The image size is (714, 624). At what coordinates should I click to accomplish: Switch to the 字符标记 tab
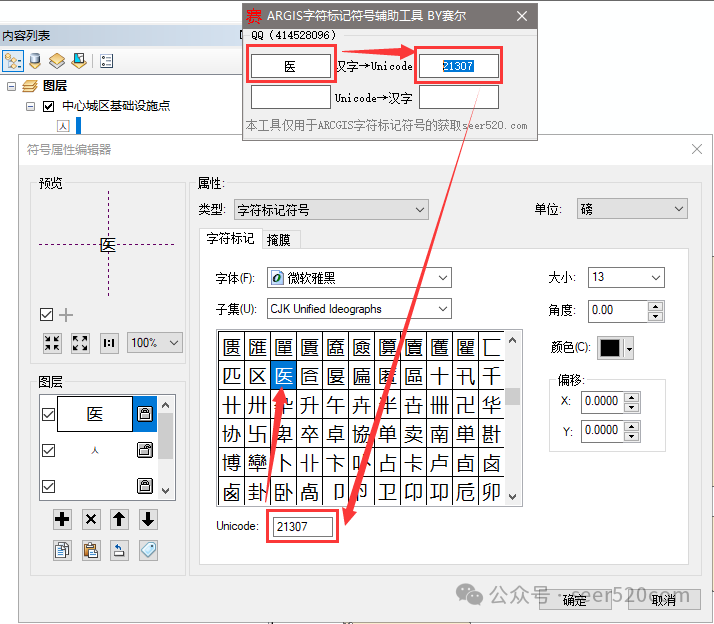pos(230,238)
